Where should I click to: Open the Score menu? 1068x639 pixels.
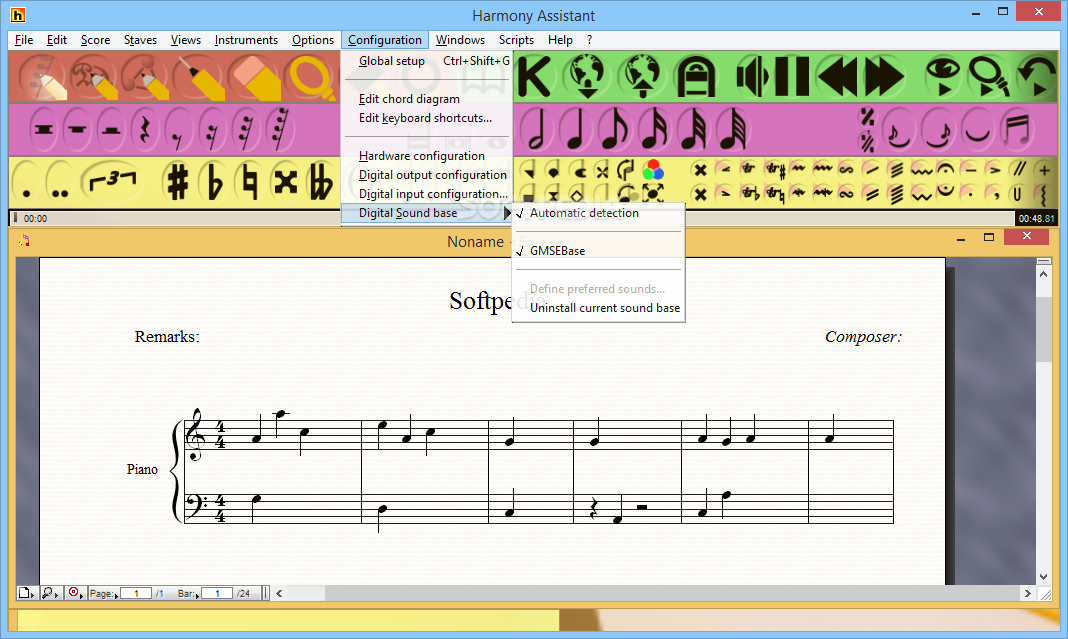pyautogui.click(x=95, y=40)
